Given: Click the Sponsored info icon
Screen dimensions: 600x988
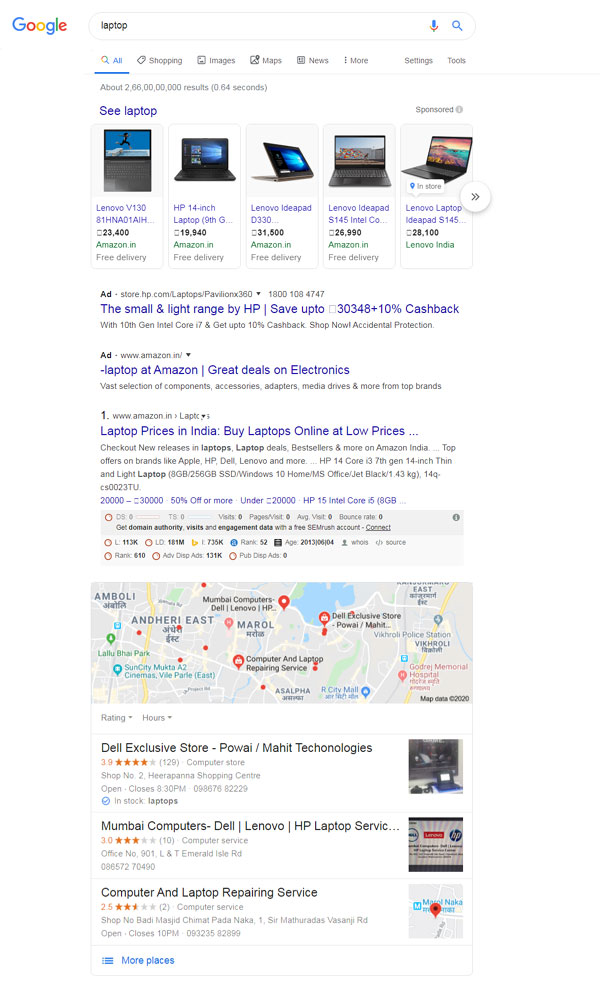Looking at the screenshot, I should [x=459, y=110].
